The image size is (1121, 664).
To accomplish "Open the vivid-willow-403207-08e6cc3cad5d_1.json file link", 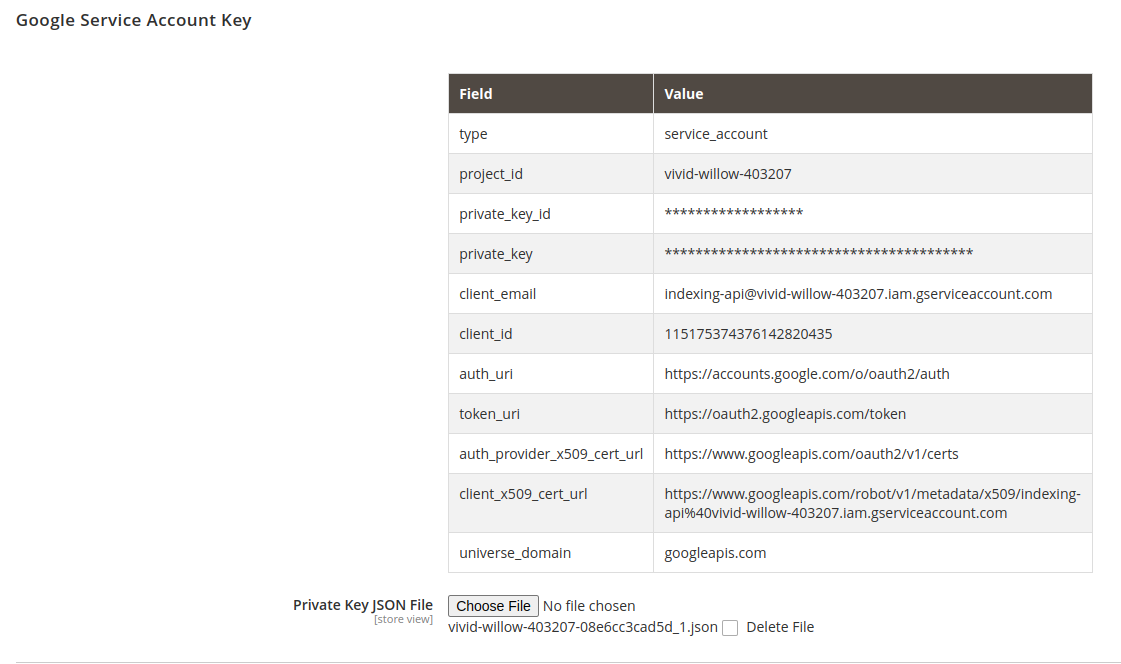I will tap(583, 628).
